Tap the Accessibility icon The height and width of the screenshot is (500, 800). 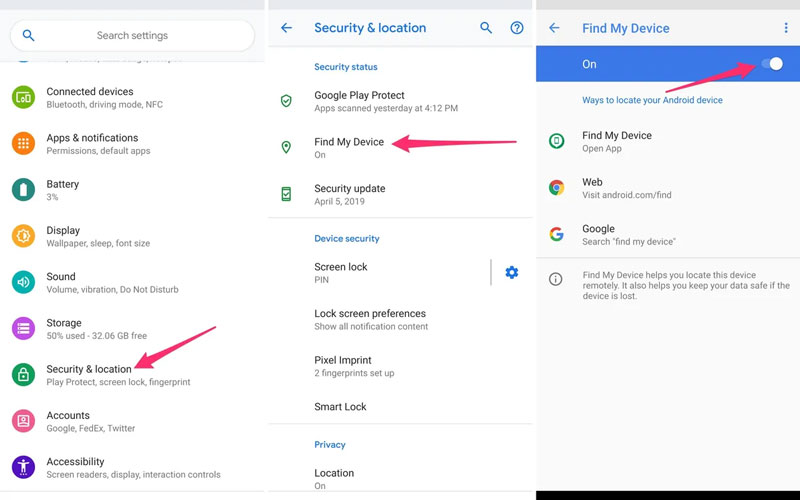coord(23,467)
